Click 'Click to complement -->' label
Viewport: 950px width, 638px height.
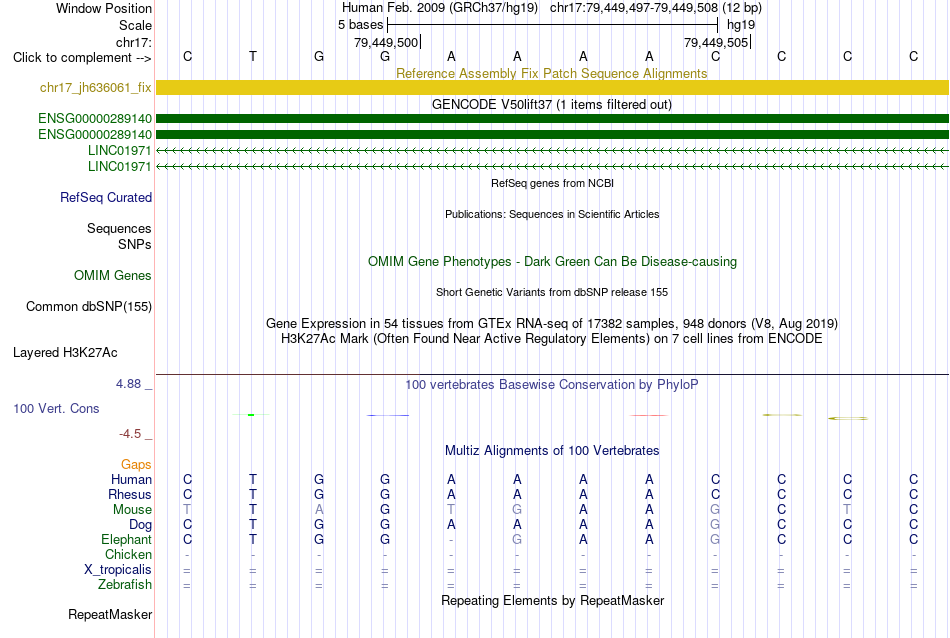(x=82, y=58)
